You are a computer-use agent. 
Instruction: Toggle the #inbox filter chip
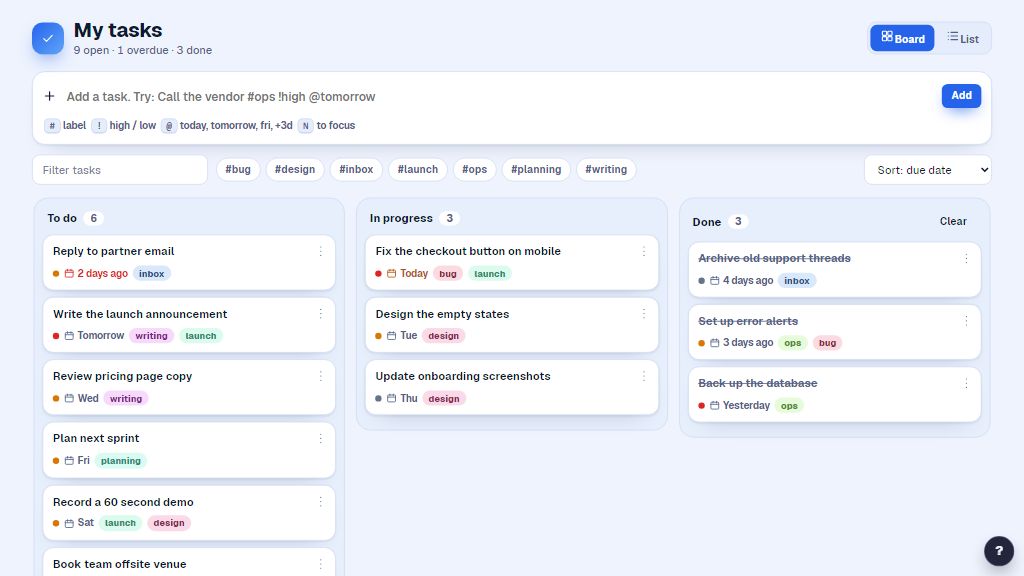pyautogui.click(x=356, y=170)
